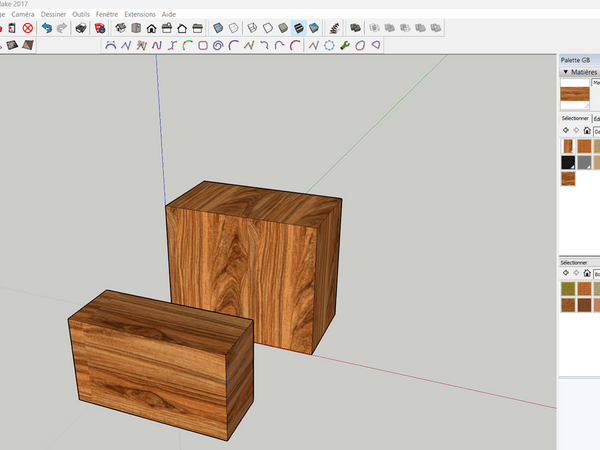The image size is (600, 450).
Task: Click the current wood material preview thumbnail
Action: click(x=574, y=94)
